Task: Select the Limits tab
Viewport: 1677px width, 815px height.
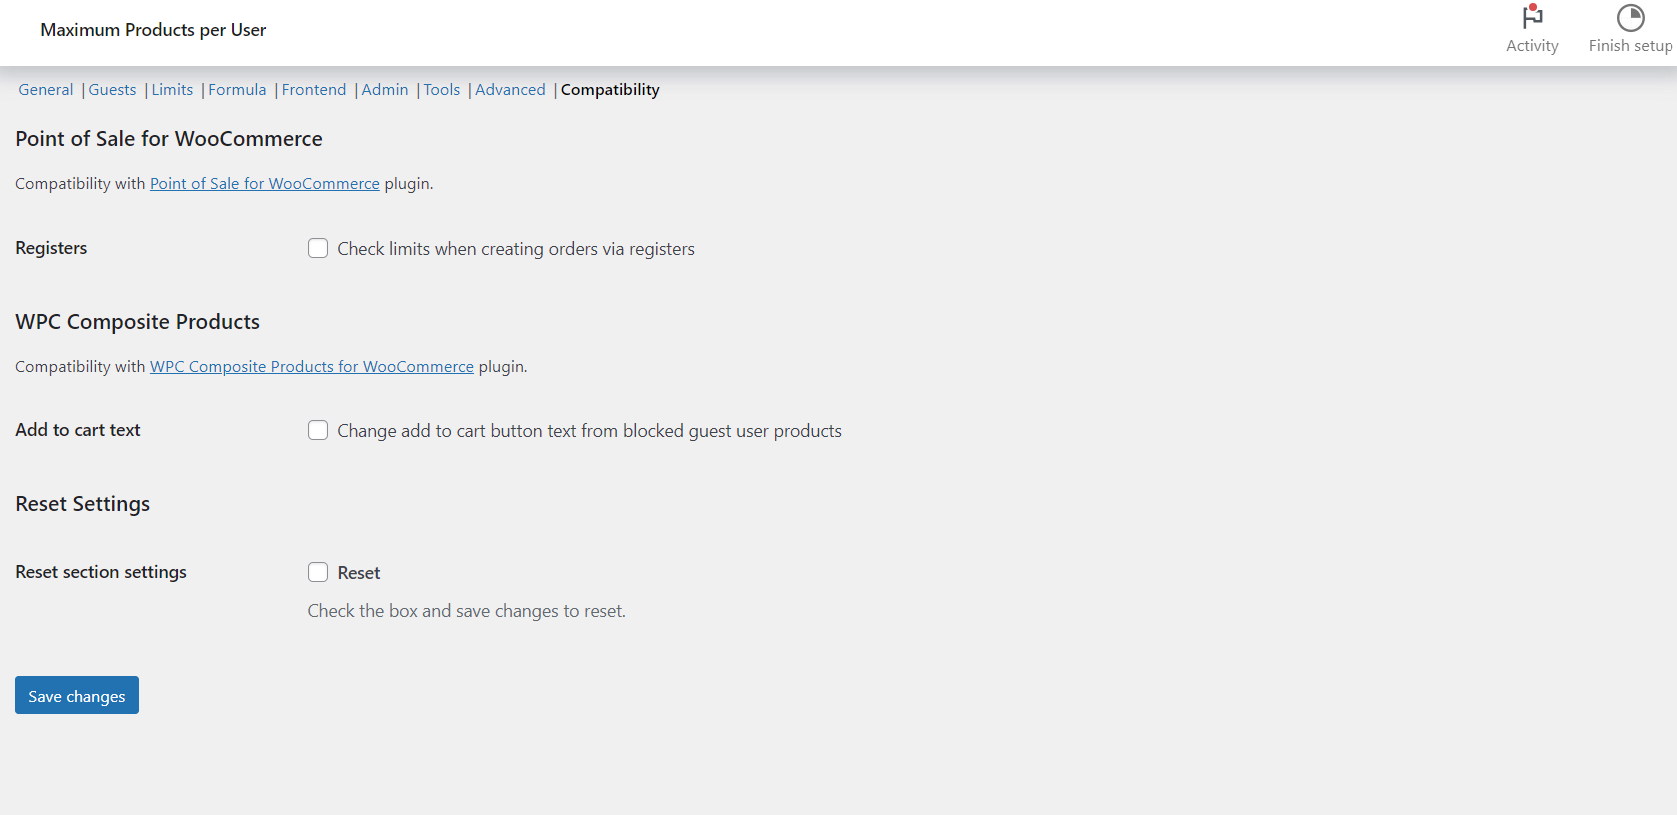Action: [172, 89]
